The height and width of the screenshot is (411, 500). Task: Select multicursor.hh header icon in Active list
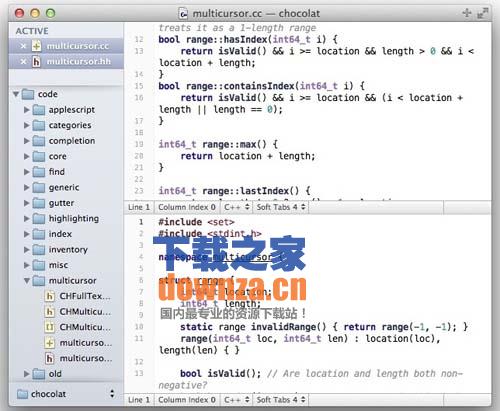point(36,61)
